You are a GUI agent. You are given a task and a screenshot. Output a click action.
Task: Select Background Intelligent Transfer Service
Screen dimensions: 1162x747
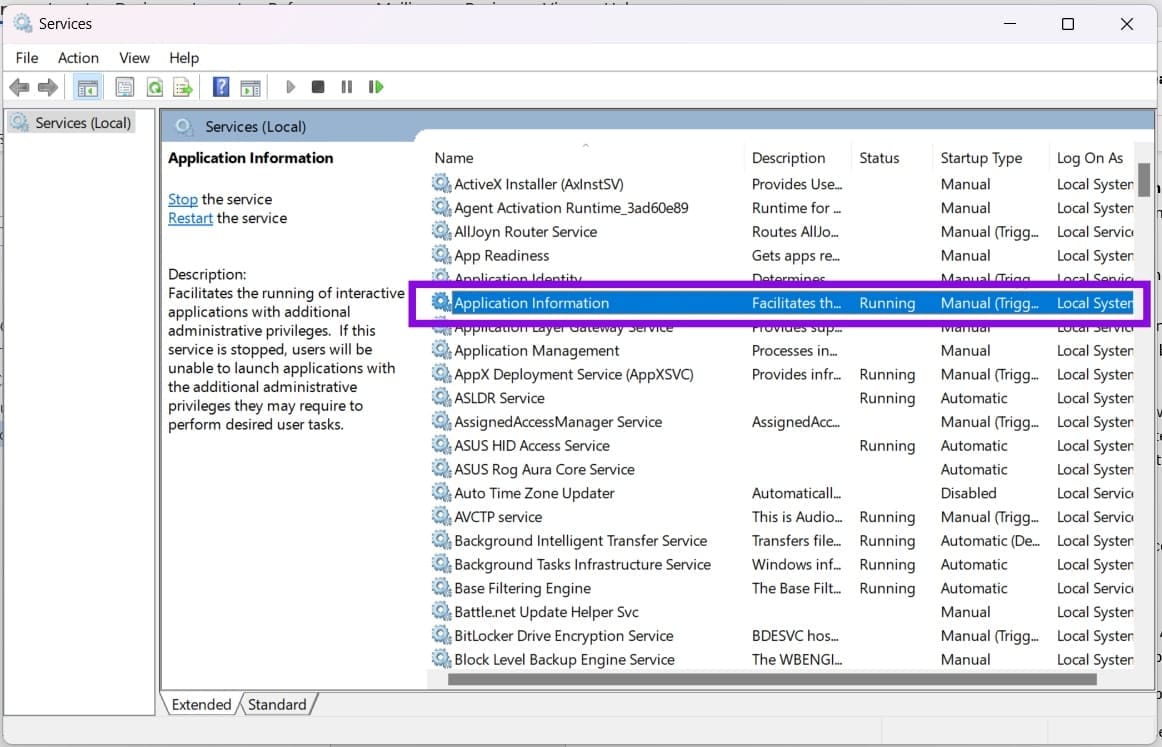(781, 540)
